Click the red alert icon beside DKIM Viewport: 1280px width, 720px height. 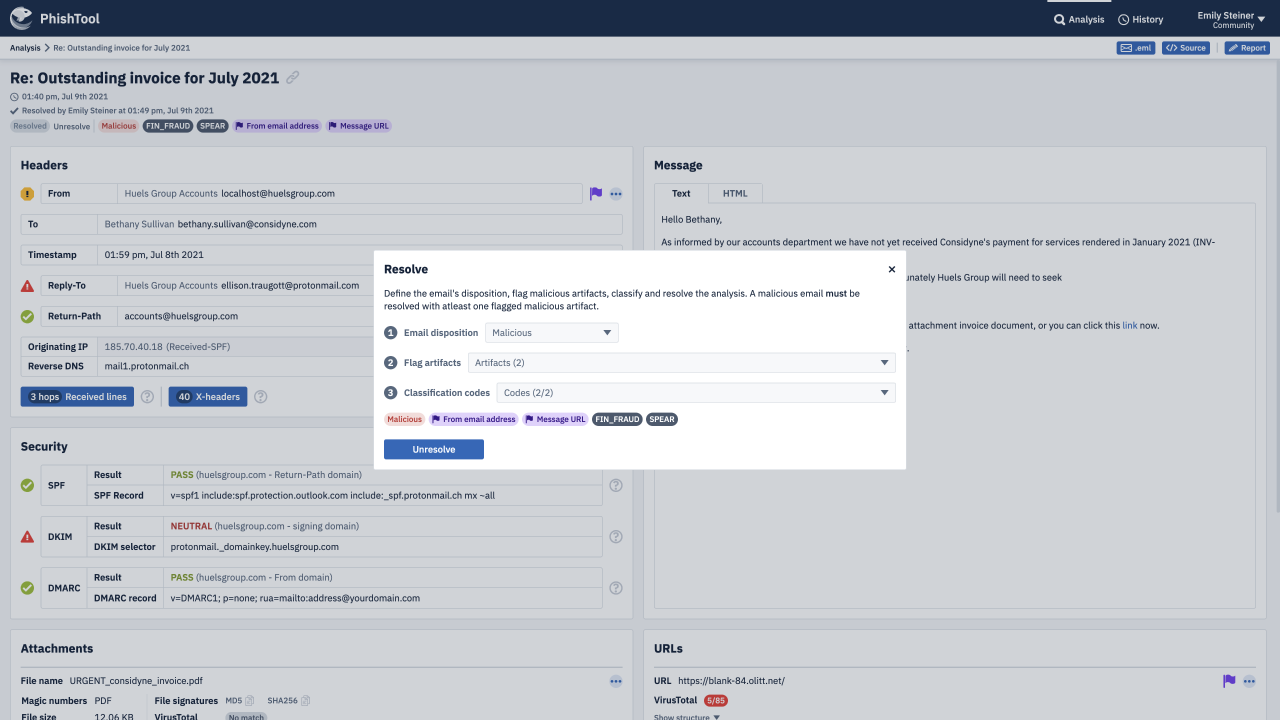pos(27,537)
